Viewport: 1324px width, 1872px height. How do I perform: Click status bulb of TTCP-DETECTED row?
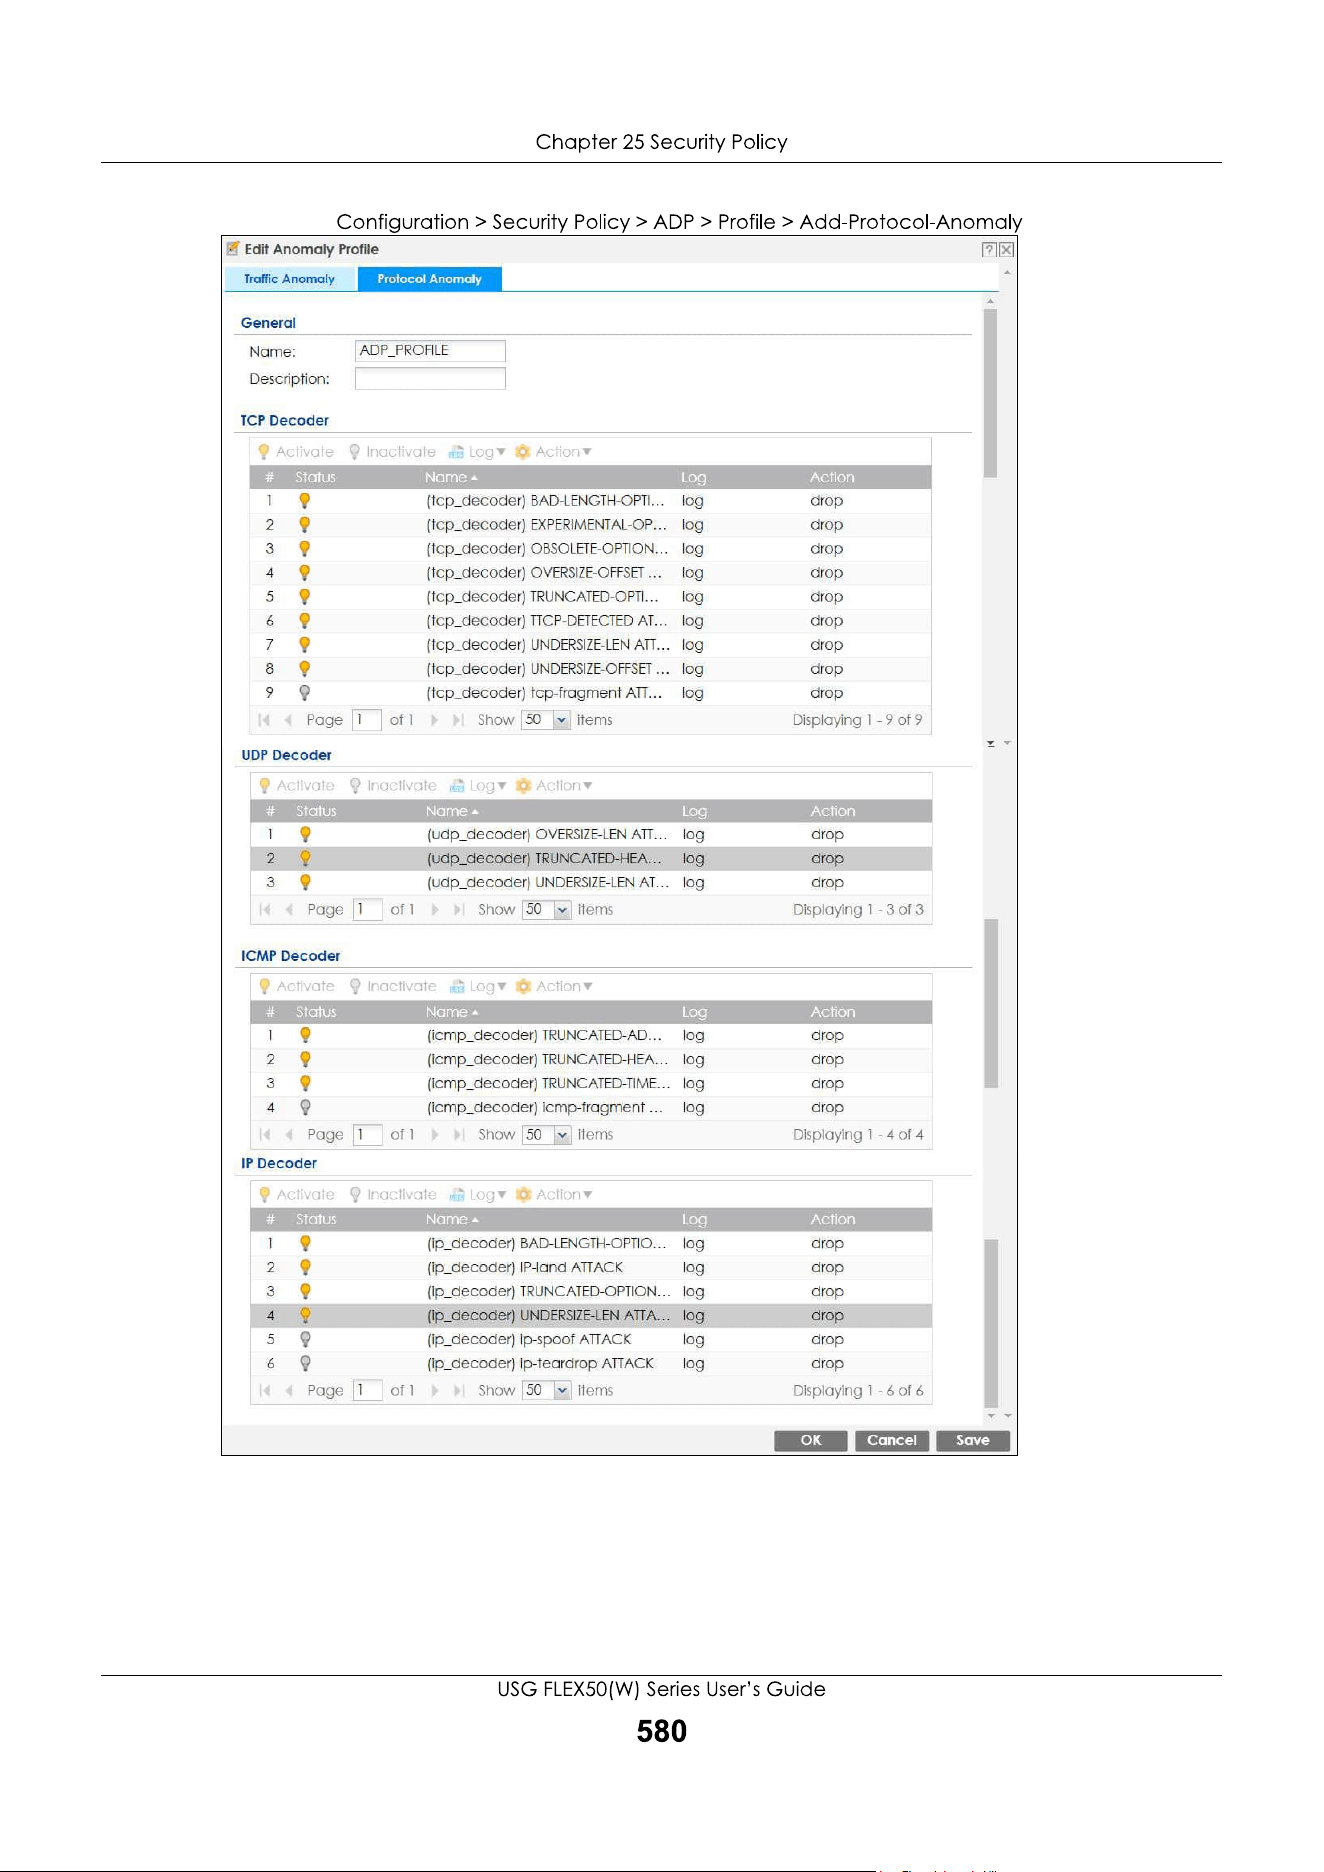pos(304,621)
